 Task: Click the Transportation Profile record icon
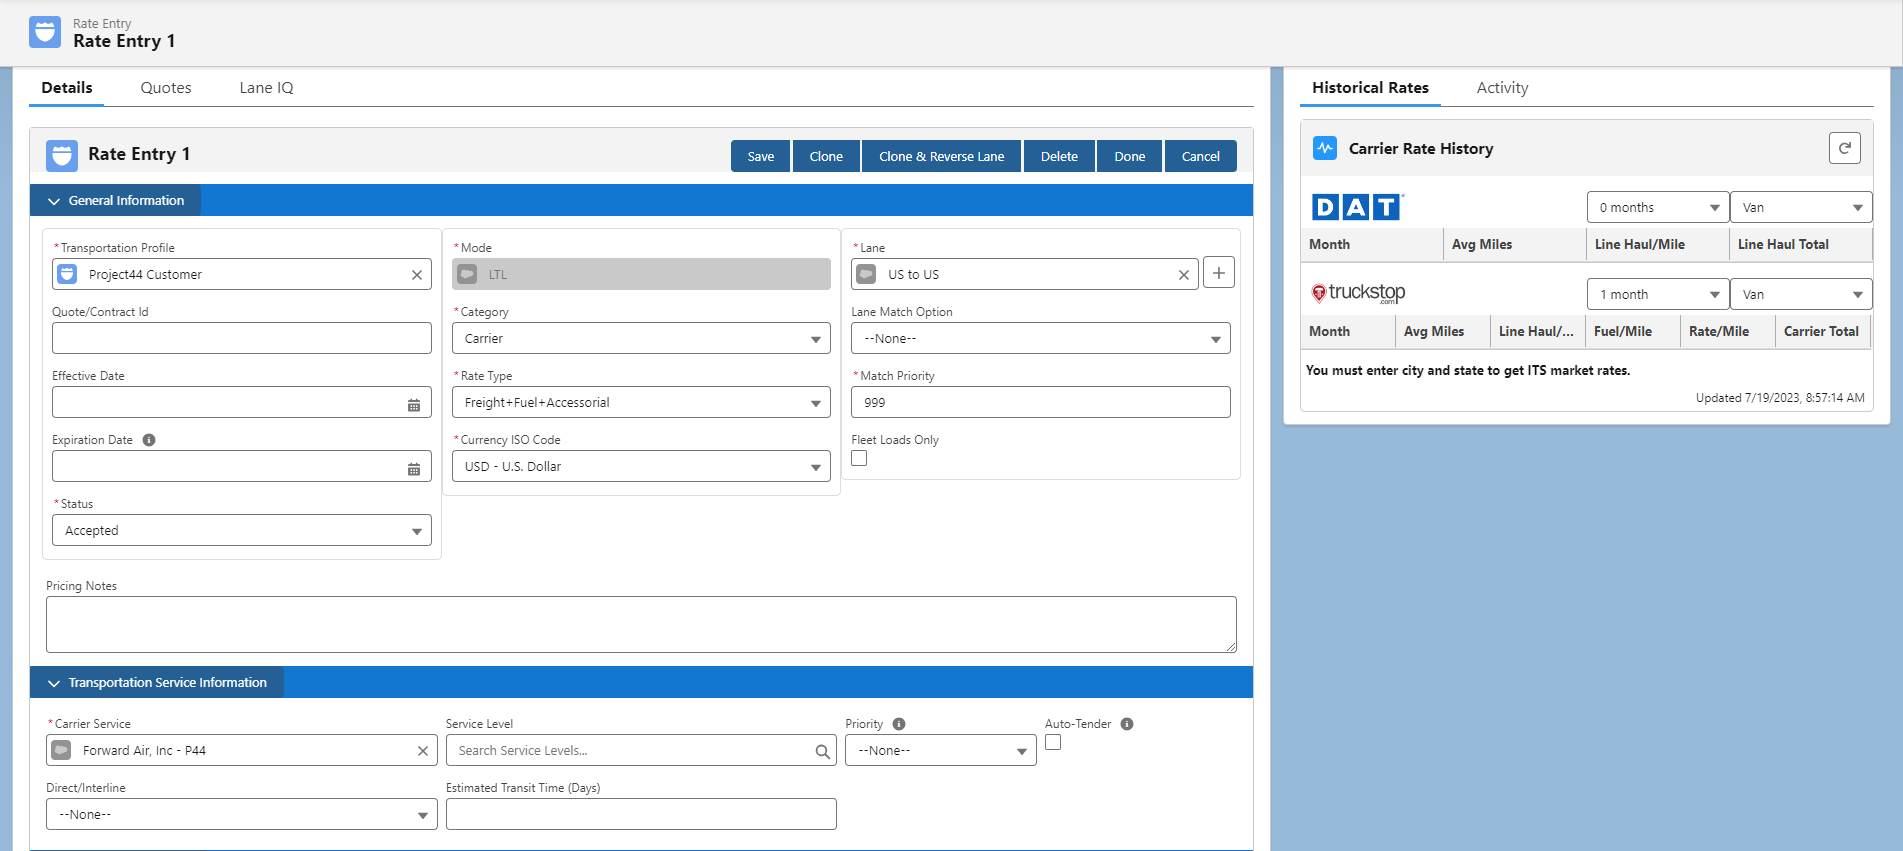pyautogui.click(x=67, y=274)
